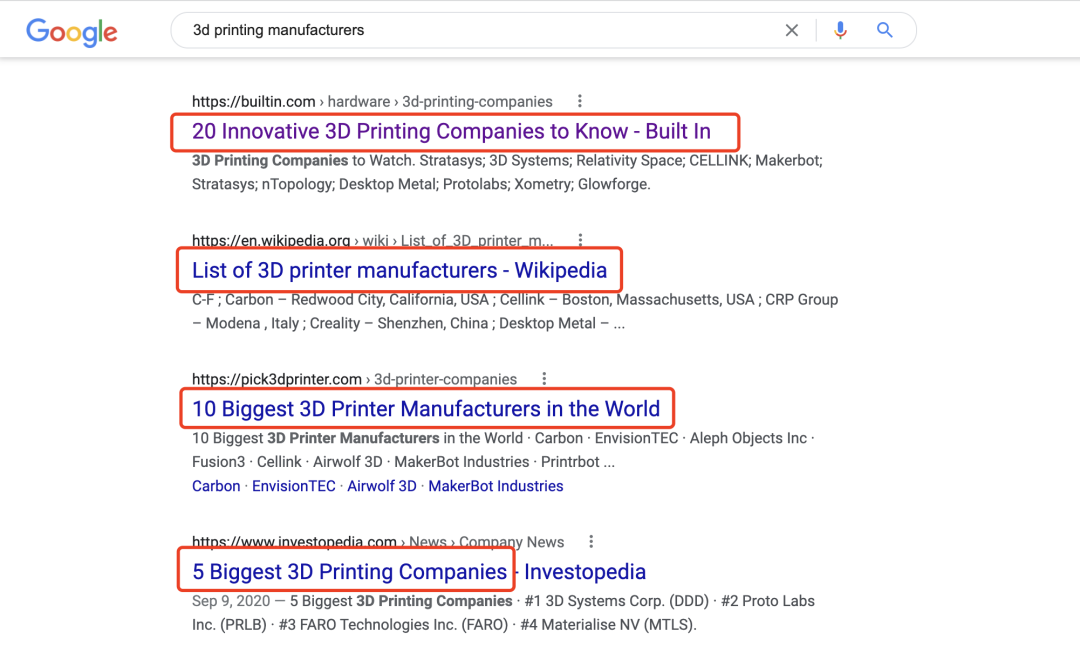Start voice search with microphone icon
The height and width of the screenshot is (660, 1080).
tap(840, 31)
